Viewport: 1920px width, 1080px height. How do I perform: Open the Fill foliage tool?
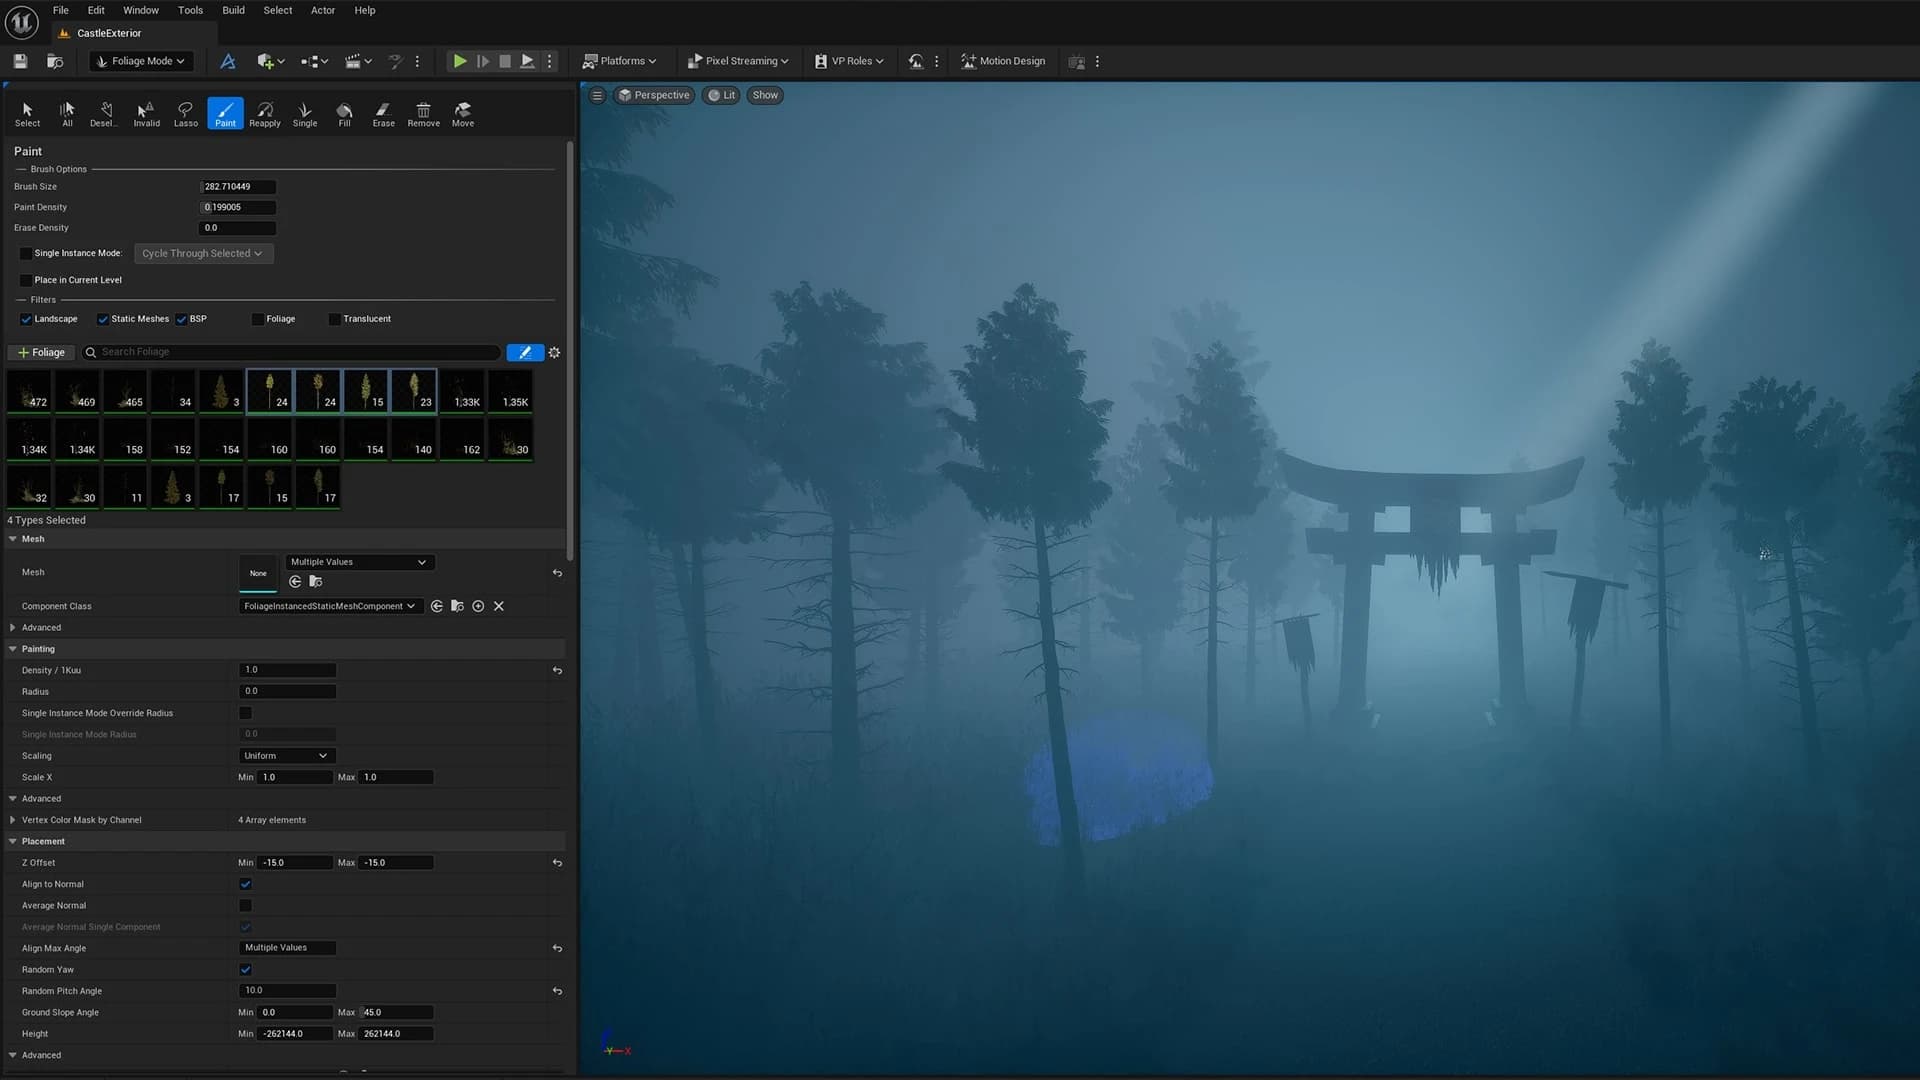[344, 113]
